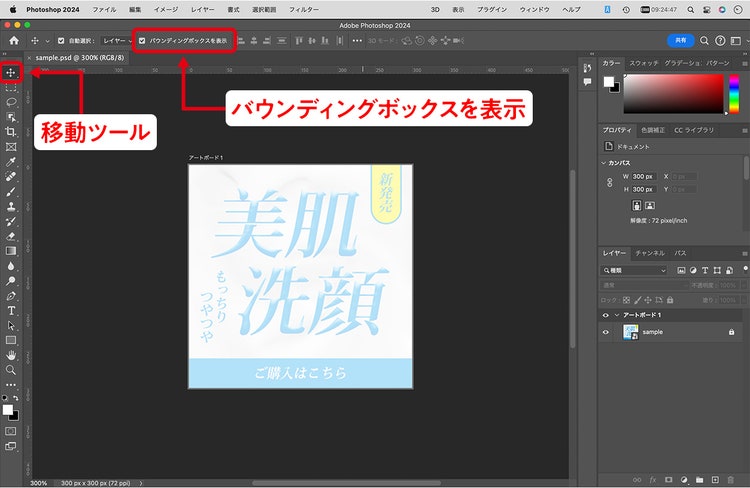Open the Layers panel menu icon

pos(745,254)
